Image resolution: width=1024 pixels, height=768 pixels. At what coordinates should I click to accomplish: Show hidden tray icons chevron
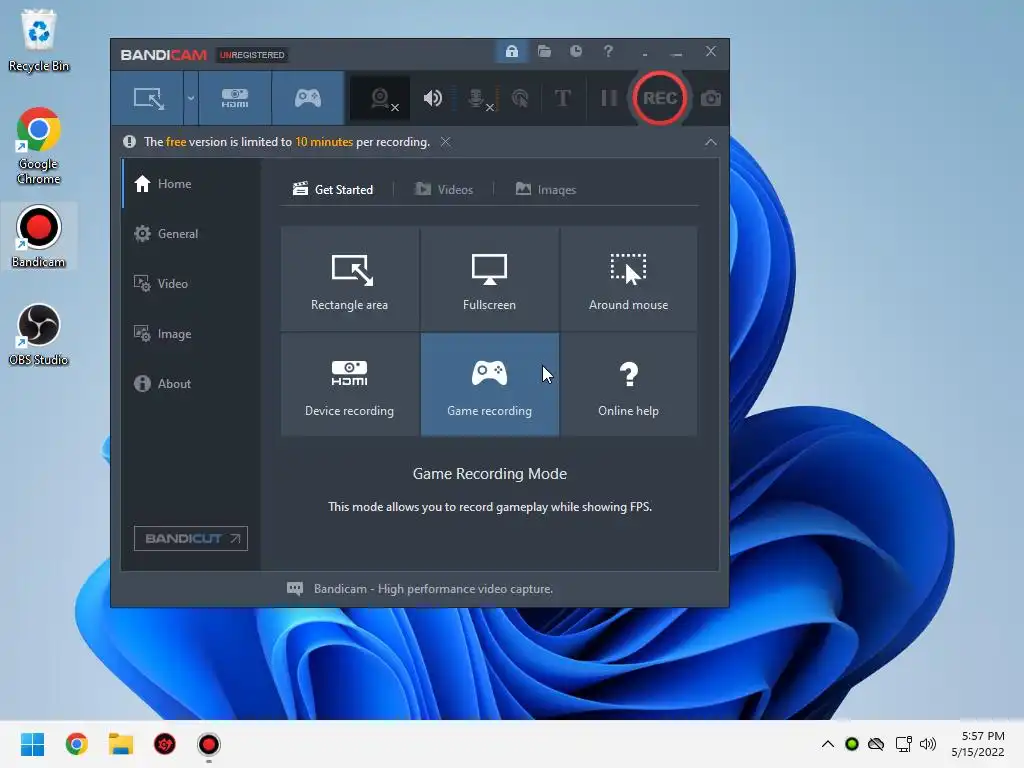827,744
